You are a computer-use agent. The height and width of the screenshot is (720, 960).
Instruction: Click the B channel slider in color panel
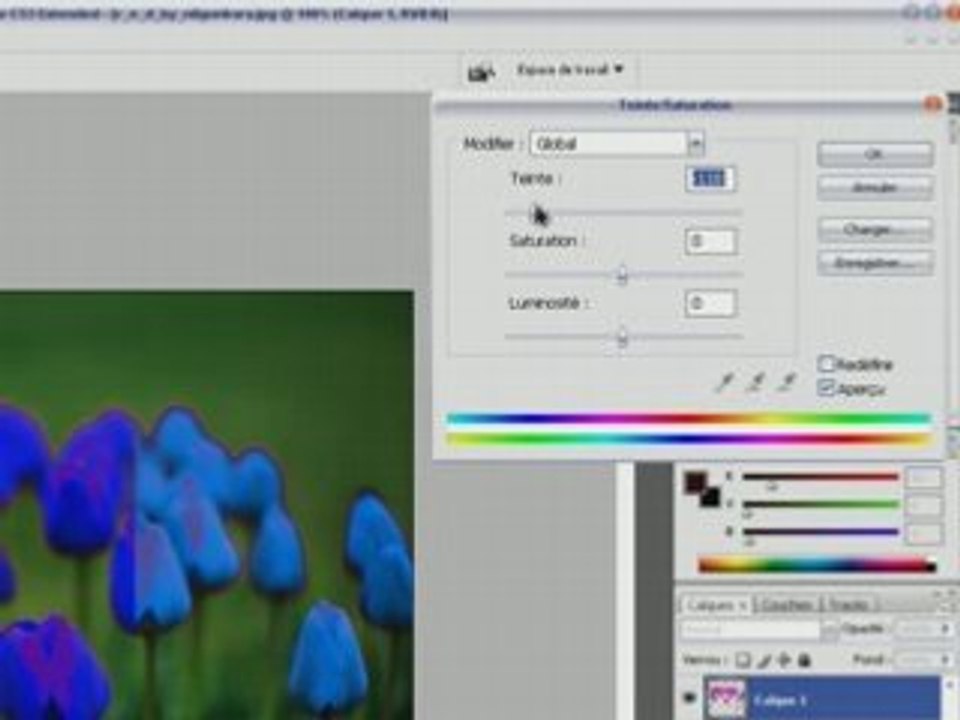point(820,532)
